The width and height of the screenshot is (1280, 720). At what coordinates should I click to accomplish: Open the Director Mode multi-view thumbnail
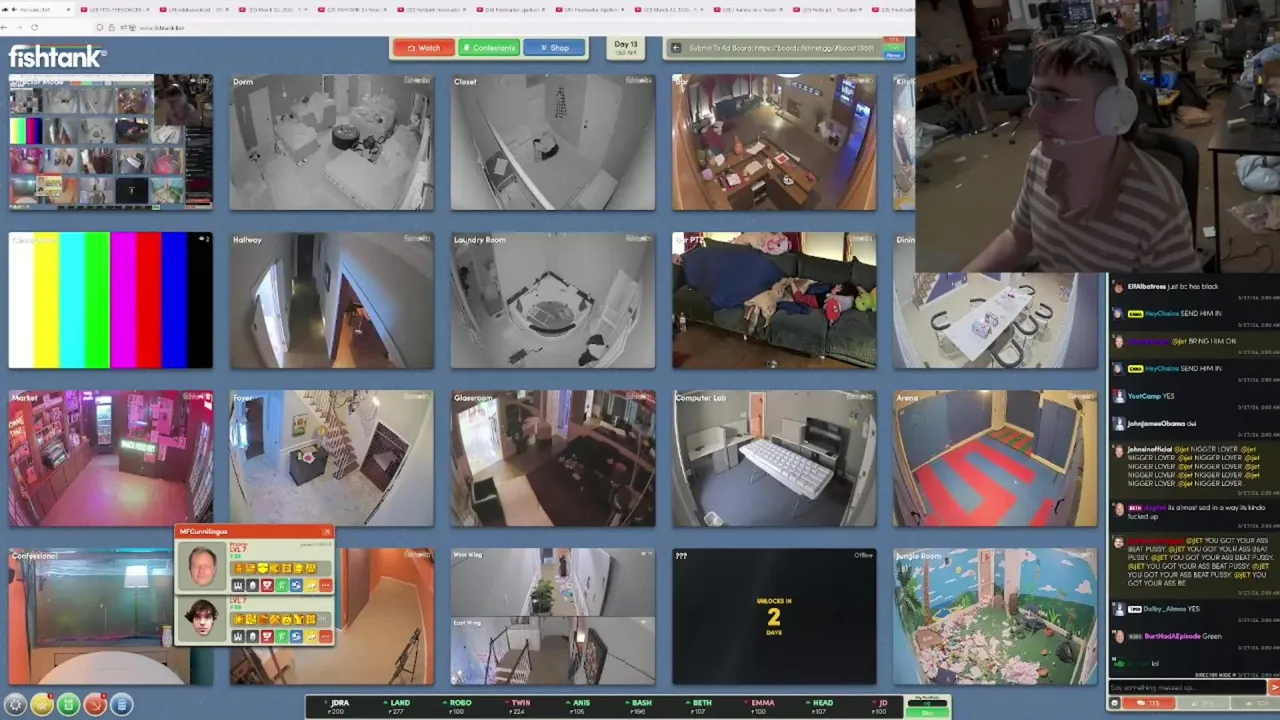coord(110,142)
